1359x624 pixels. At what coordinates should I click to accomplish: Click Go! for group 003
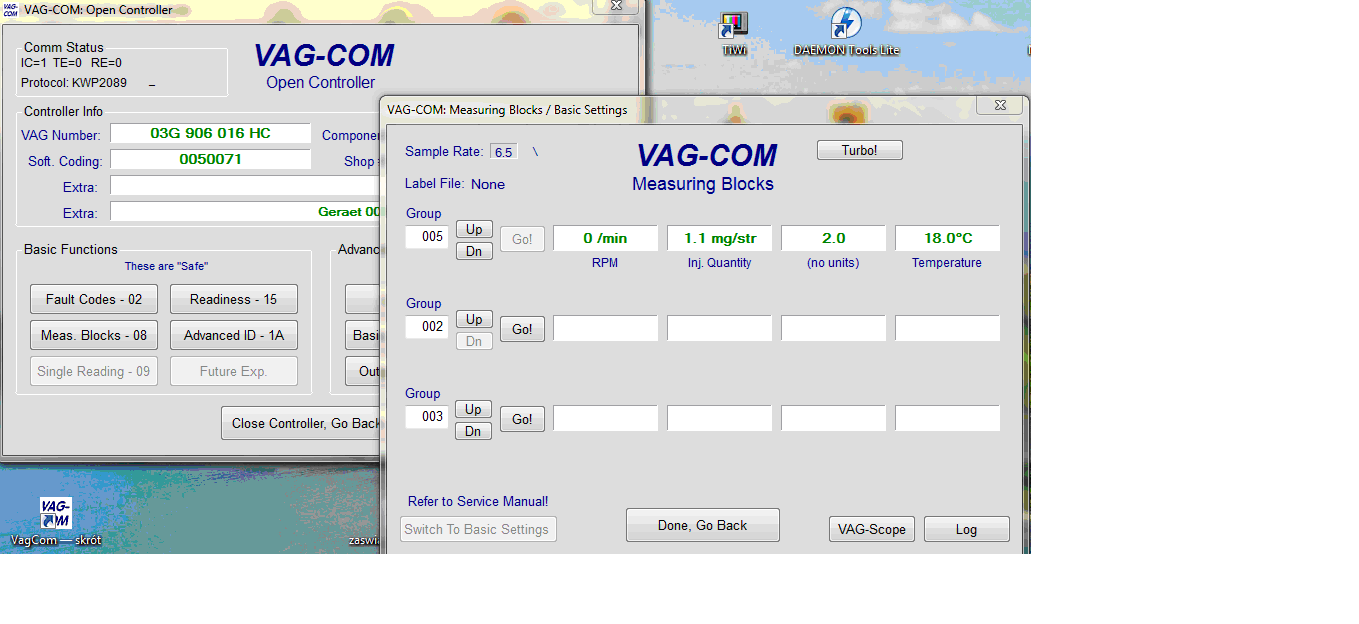pyautogui.click(x=522, y=419)
